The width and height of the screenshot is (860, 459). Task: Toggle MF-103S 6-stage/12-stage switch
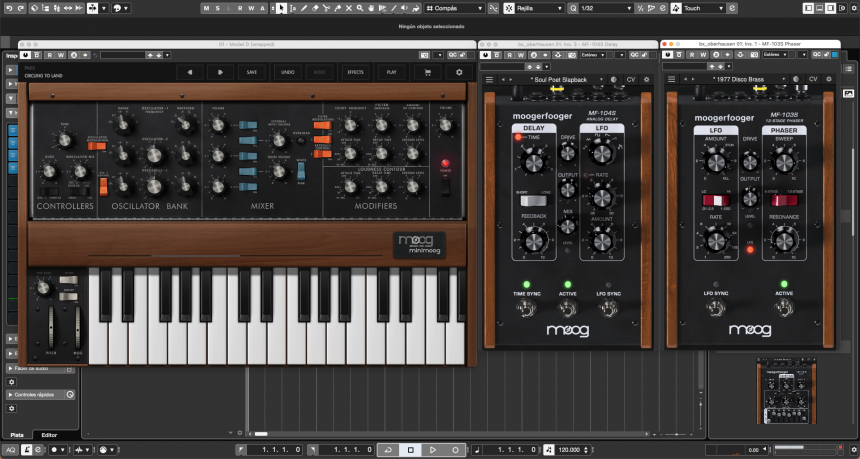click(784, 200)
